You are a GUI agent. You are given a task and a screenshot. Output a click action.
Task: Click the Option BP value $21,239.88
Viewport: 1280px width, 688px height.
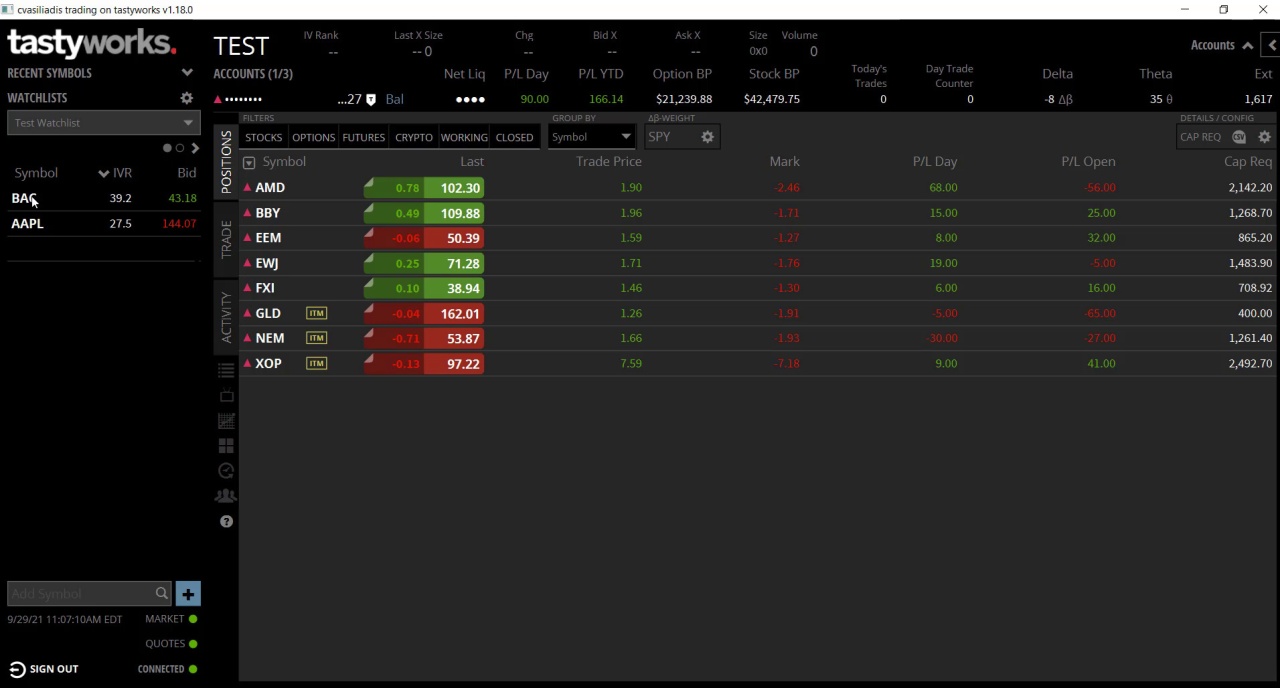pyautogui.click(x=684, y=99)
